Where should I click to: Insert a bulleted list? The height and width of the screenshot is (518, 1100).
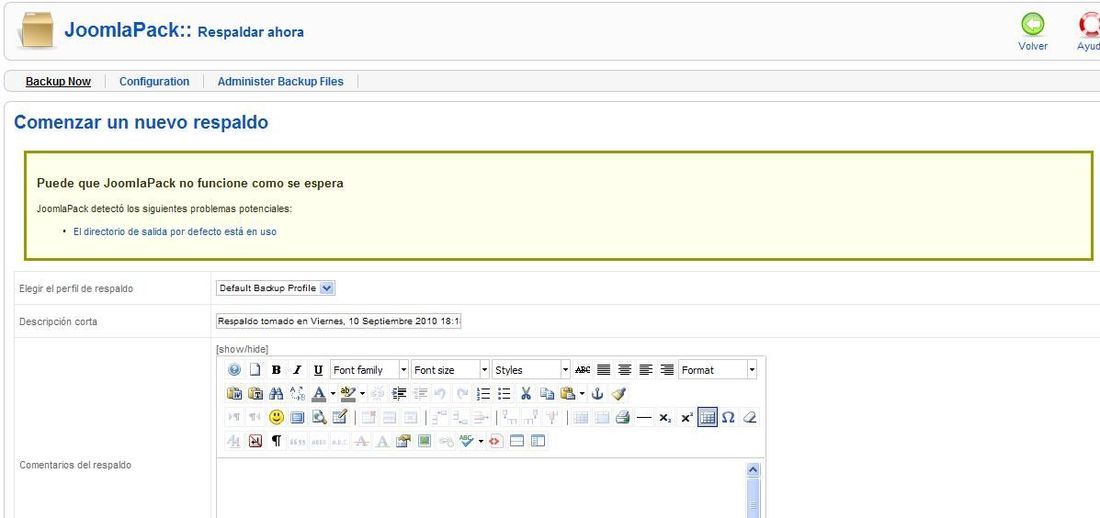tap(504, 394)
